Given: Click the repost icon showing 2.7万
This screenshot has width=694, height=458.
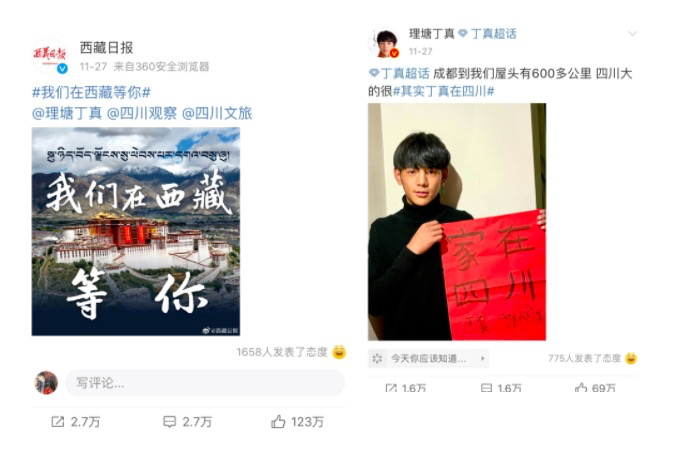Looking at the screenshot, I should (x=58, y=422).
